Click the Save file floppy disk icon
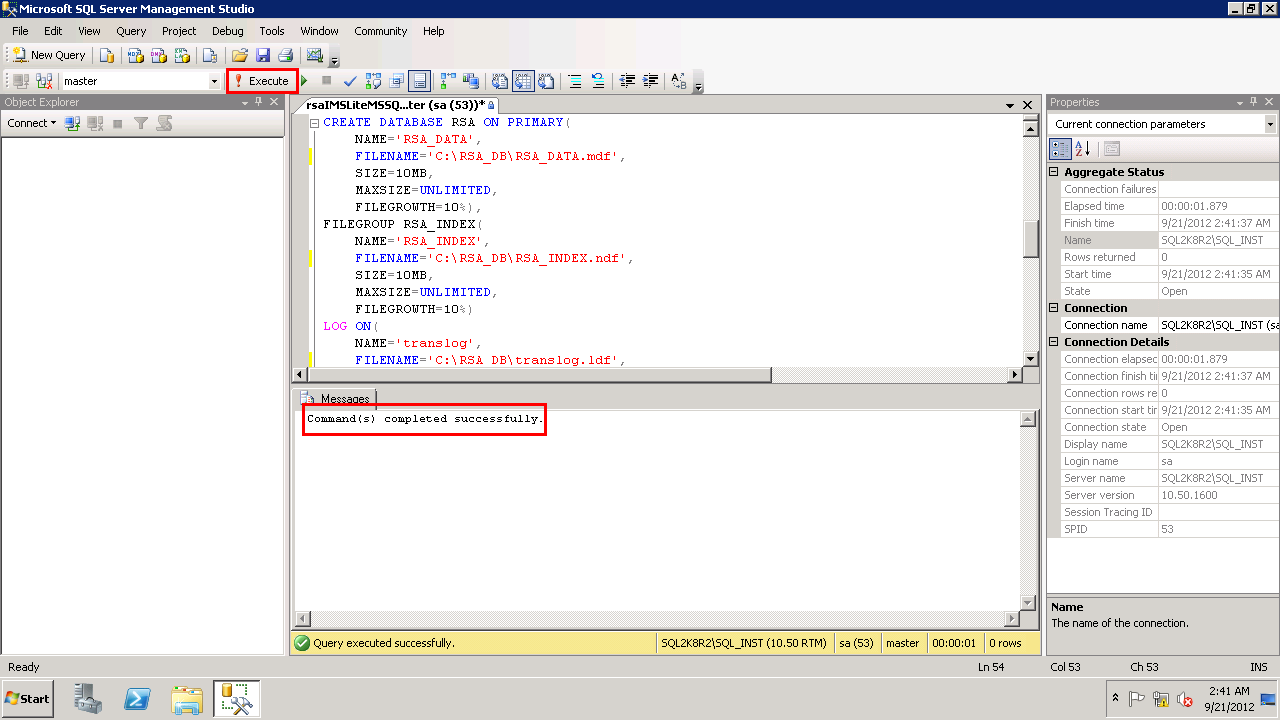Screen dimensions: 1280x720 coord(263,56)
